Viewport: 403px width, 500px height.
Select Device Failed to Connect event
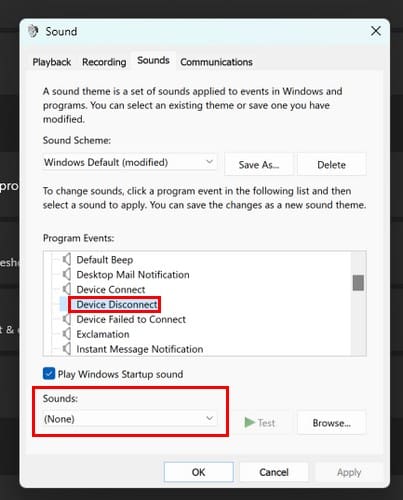coord(131,319)
